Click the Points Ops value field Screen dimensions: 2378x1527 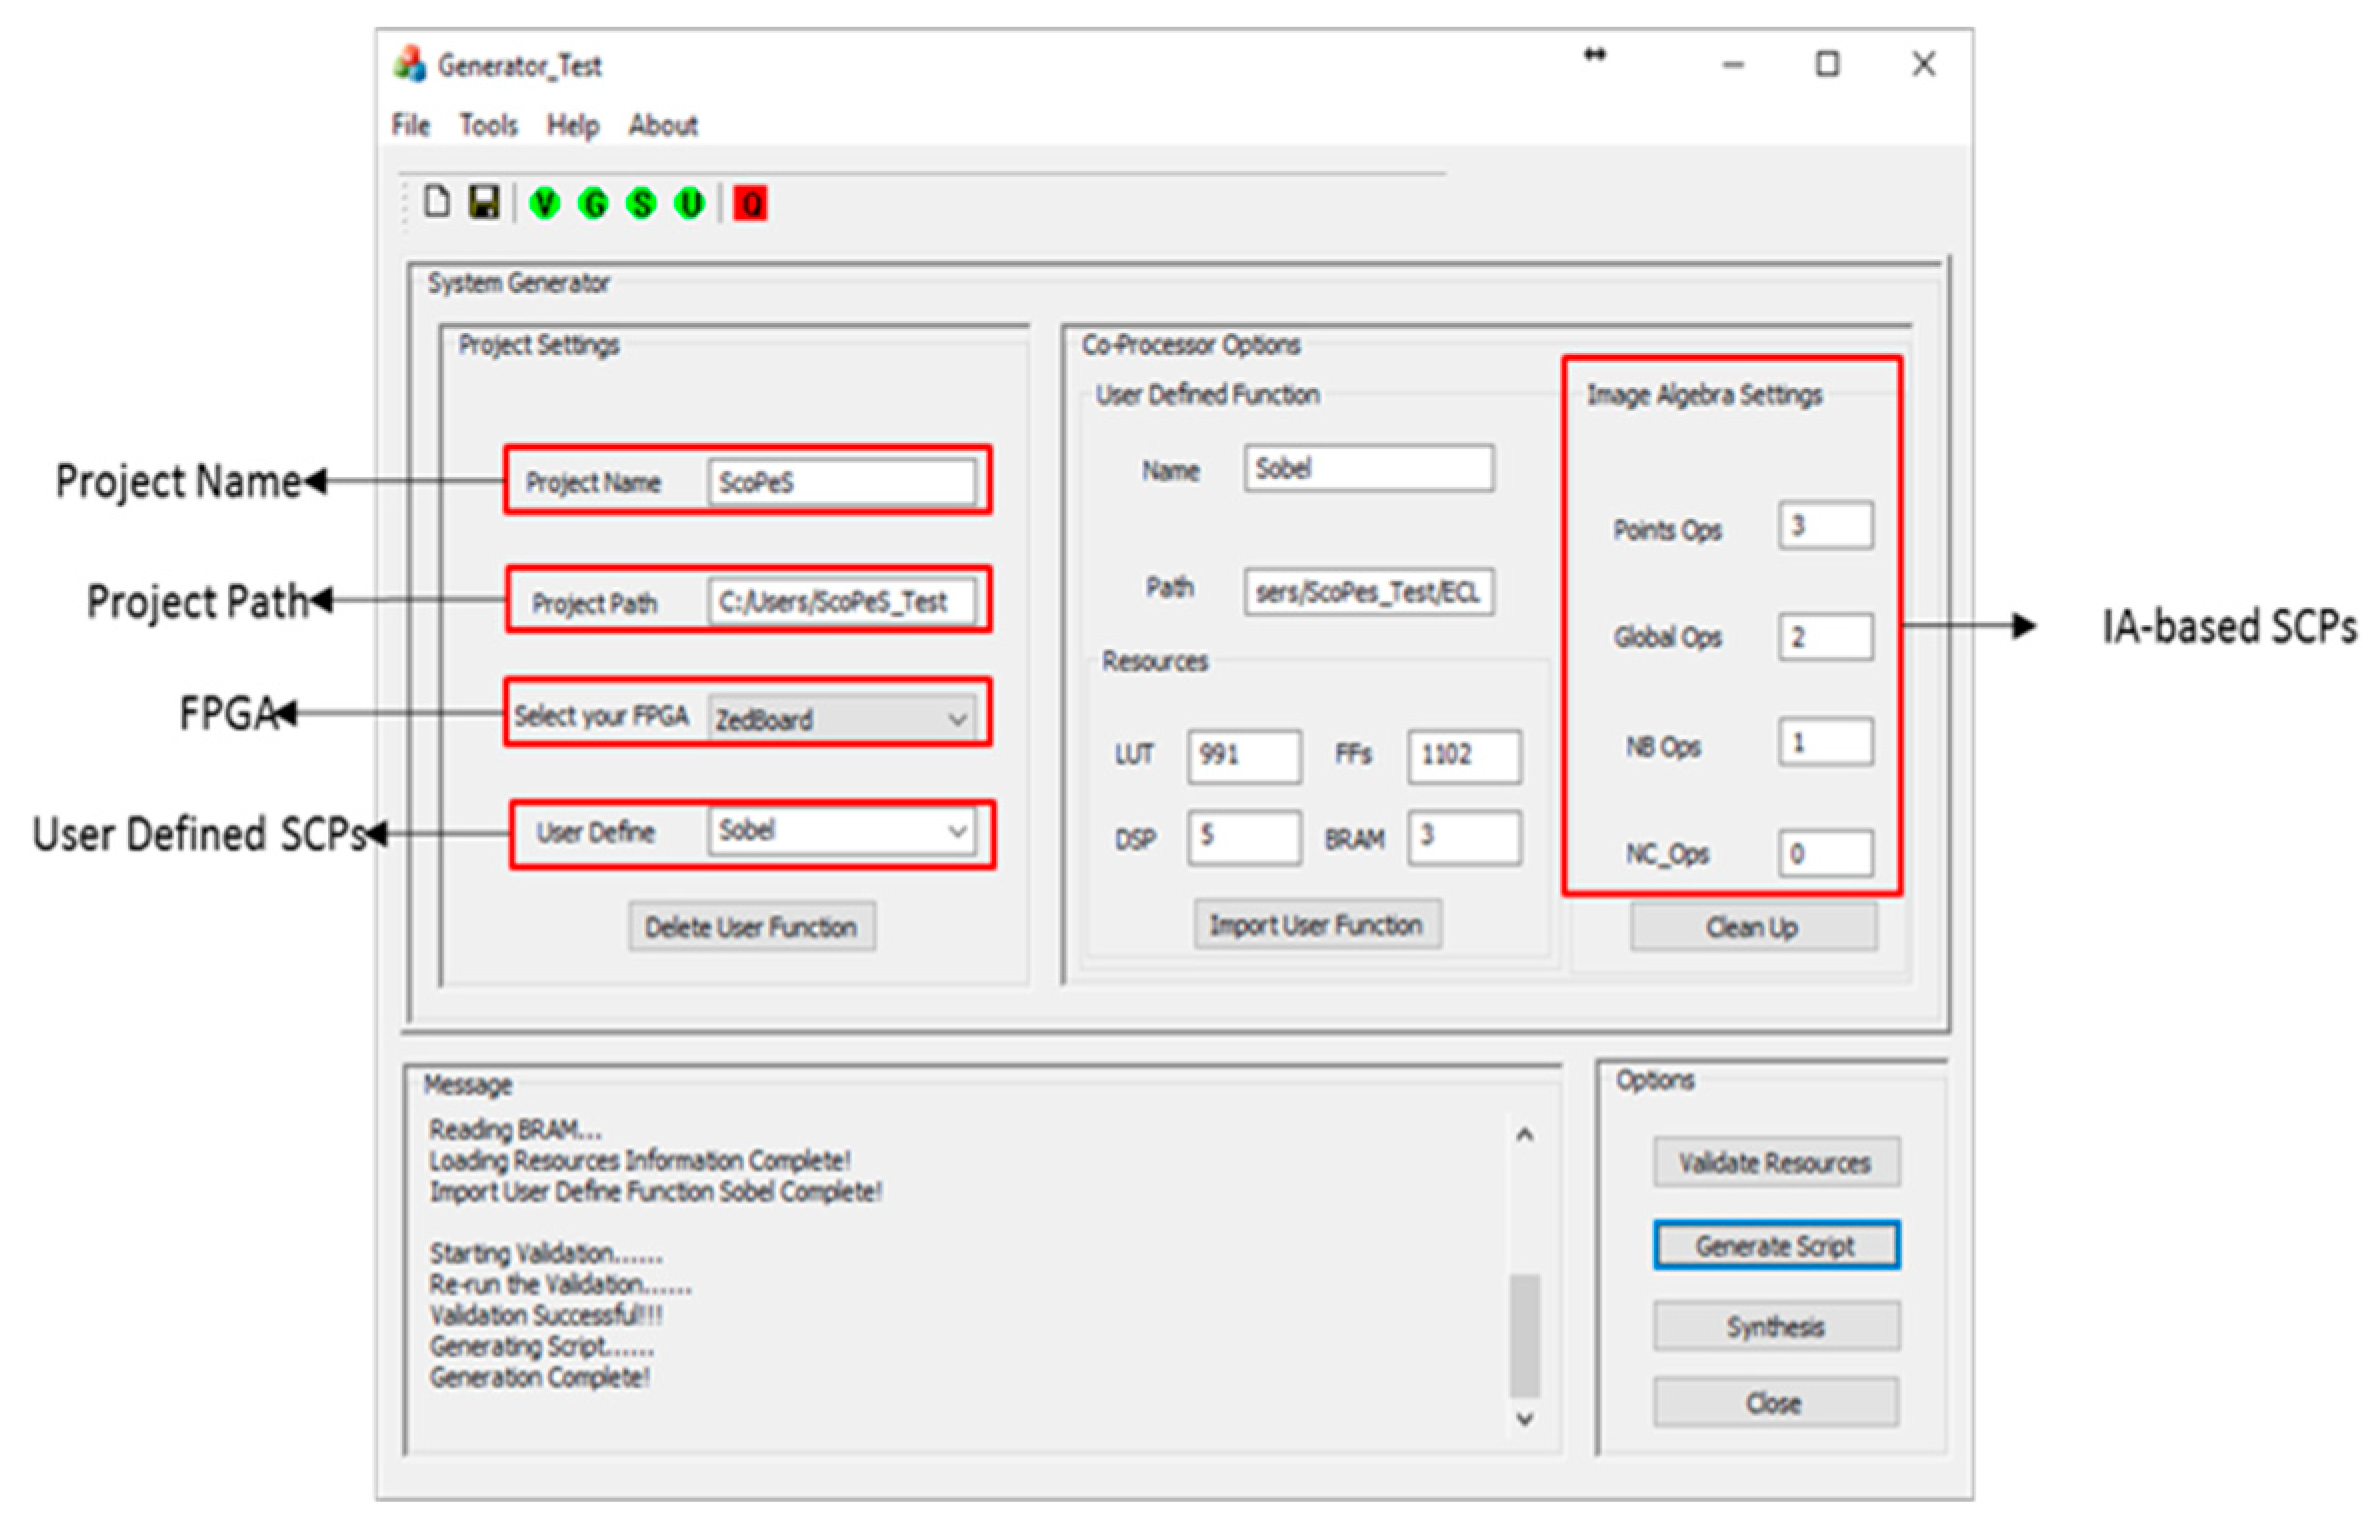point(1825,526)
